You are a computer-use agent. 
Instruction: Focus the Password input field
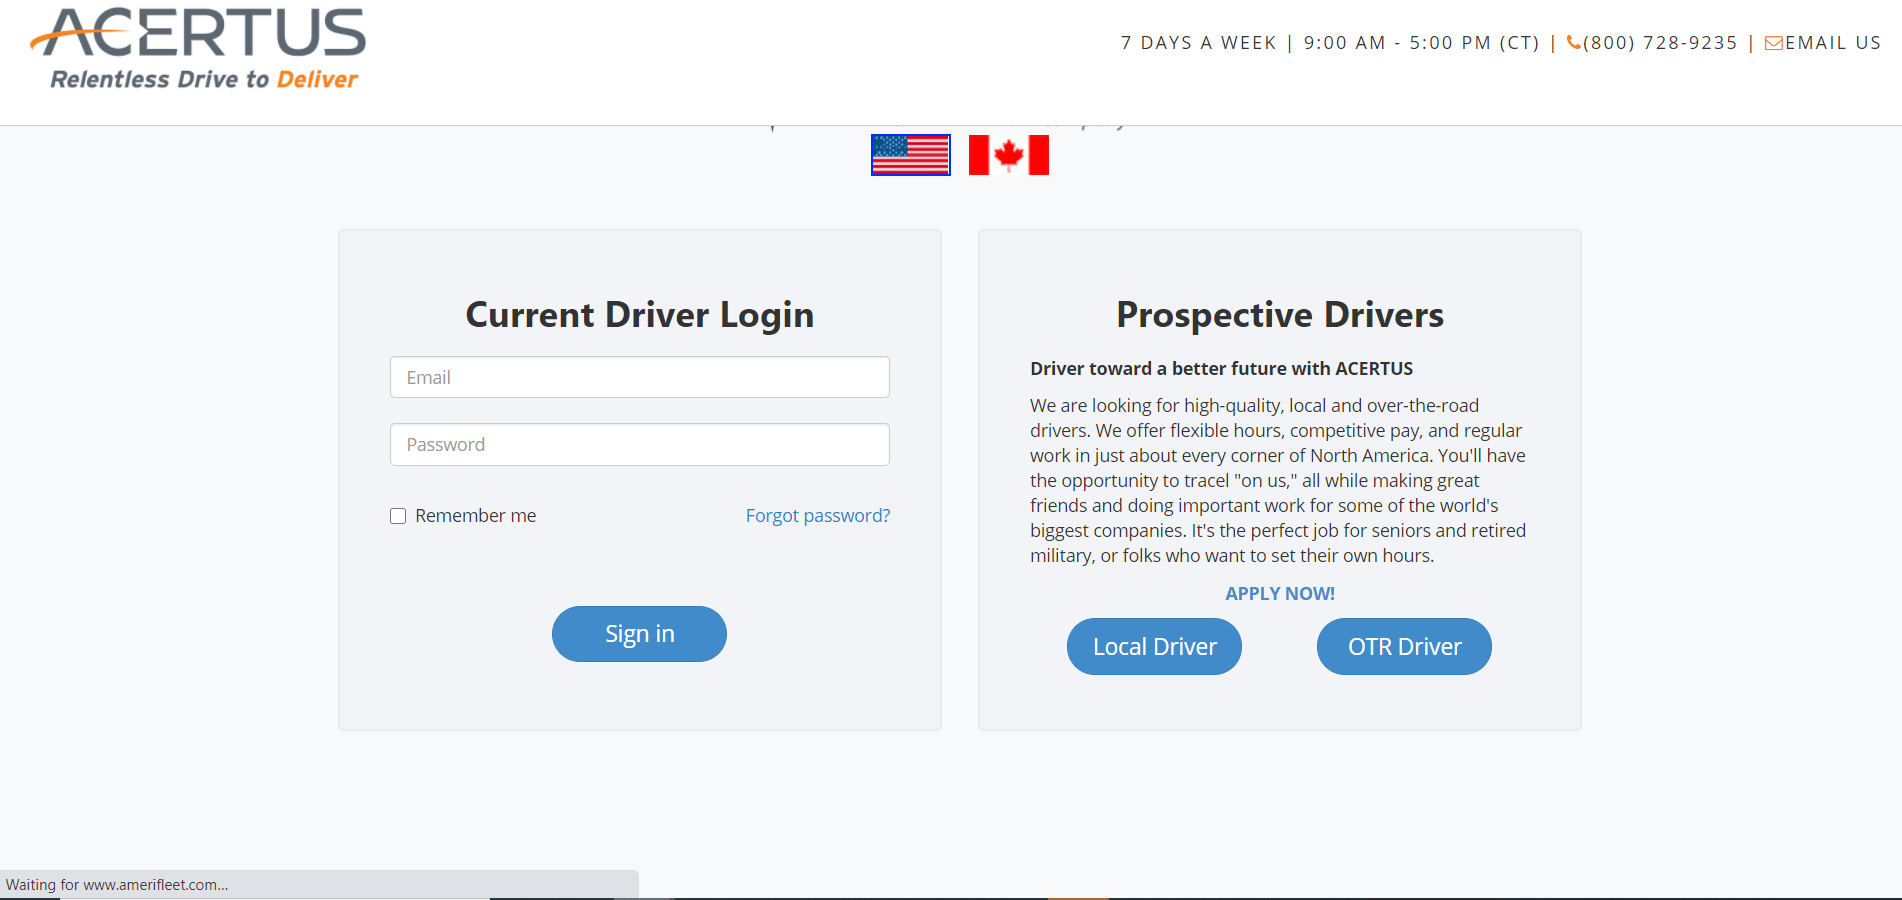pos(639,444)
